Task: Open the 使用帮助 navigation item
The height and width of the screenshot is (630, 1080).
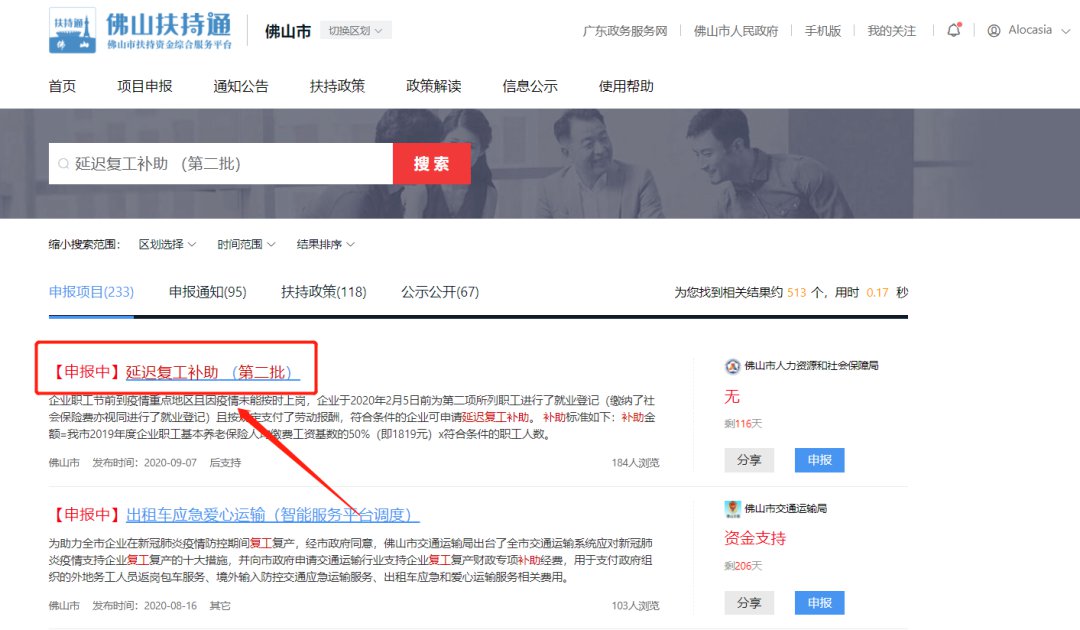Action: (x=626, y=86)
